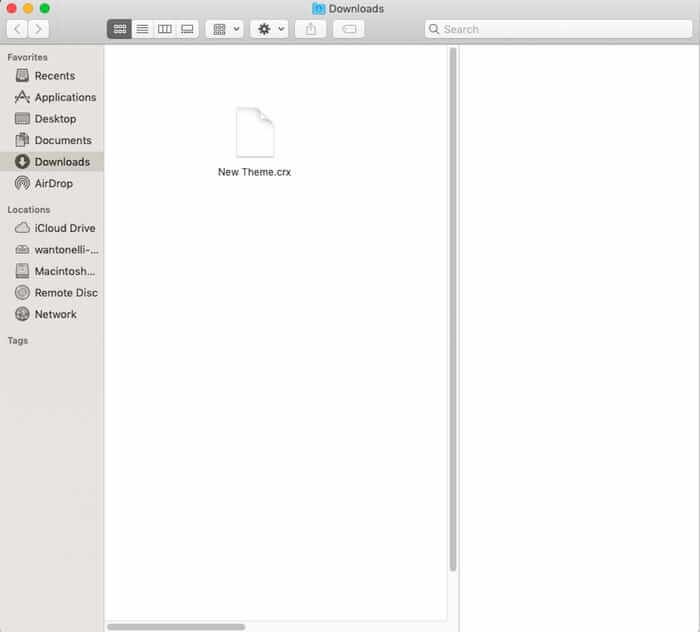Switch to gallery view

188,29
